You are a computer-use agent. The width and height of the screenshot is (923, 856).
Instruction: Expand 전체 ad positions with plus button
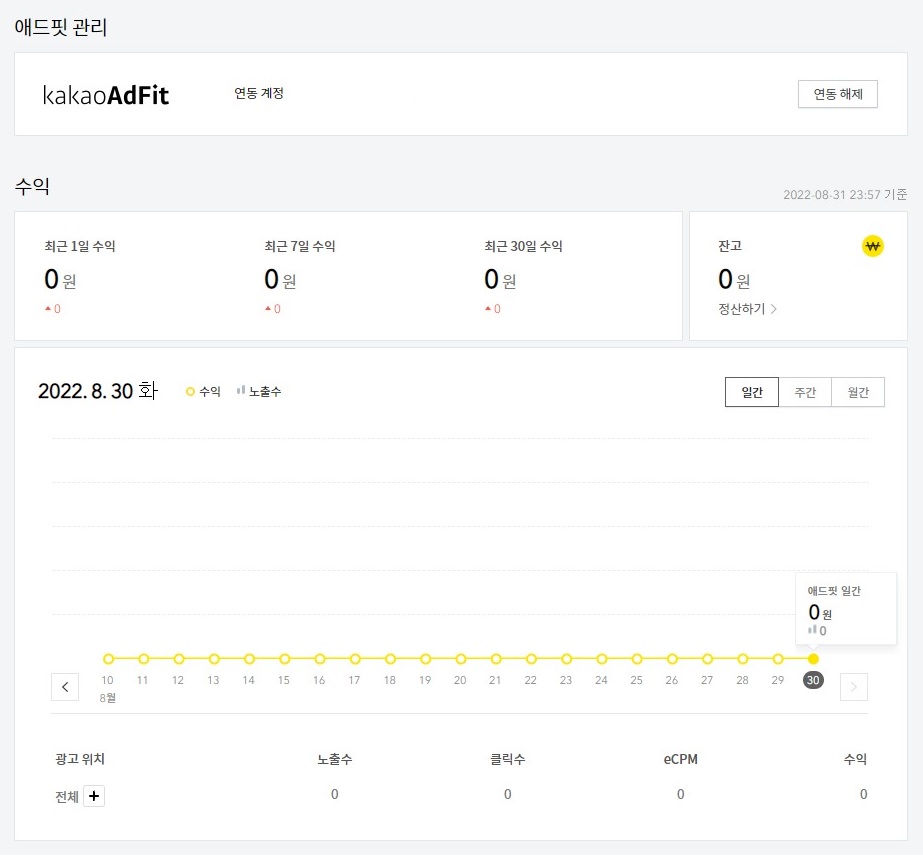coord(94,796)
